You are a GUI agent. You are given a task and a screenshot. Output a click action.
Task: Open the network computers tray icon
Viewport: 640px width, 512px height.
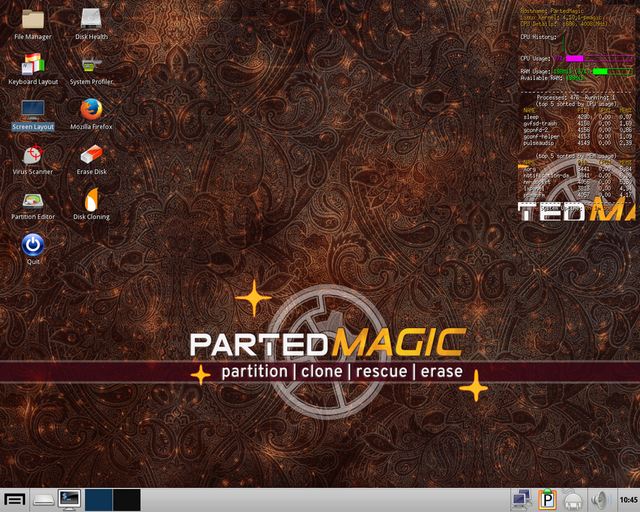[x=522, y=500]
